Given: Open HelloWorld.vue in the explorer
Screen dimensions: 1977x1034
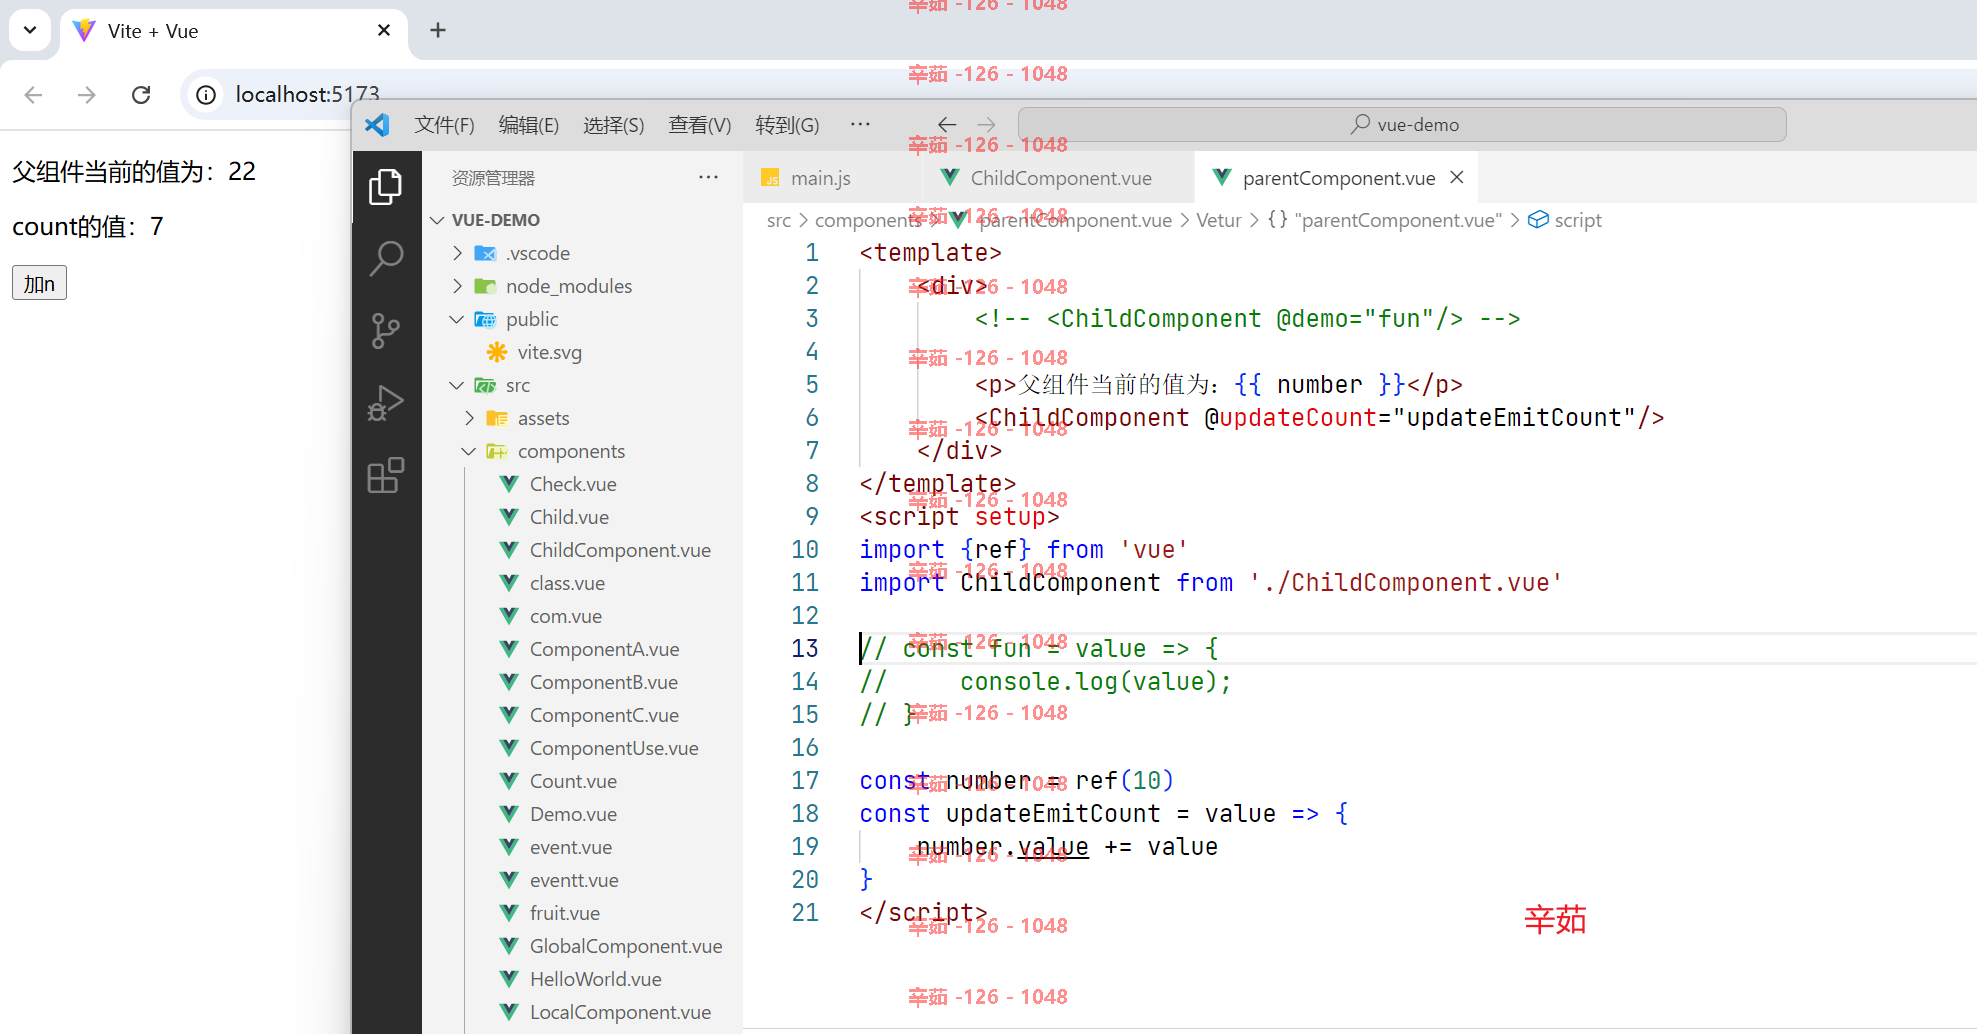Looking at the screenshot, I should coord(583,979).
